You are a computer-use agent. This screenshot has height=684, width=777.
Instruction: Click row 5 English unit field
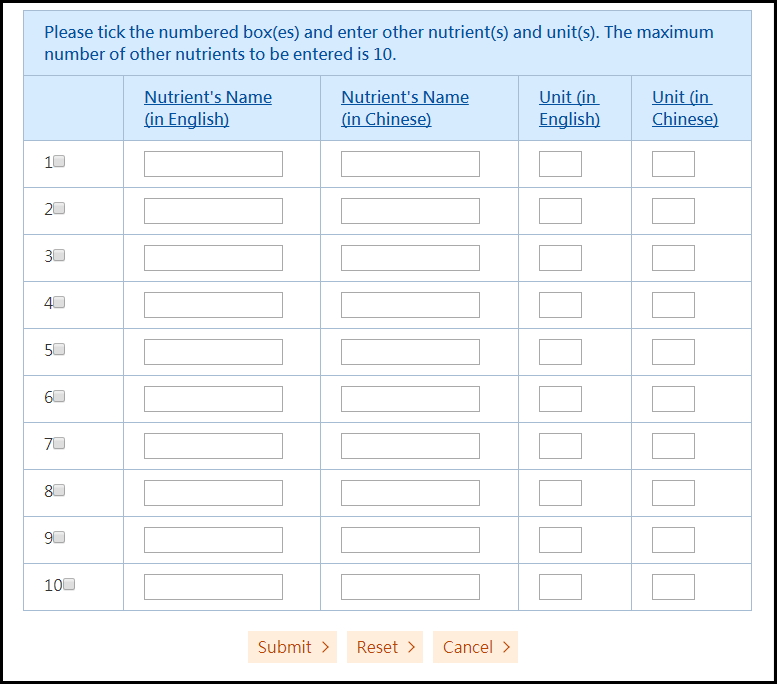pyautogui.click(x=560, y=352)
